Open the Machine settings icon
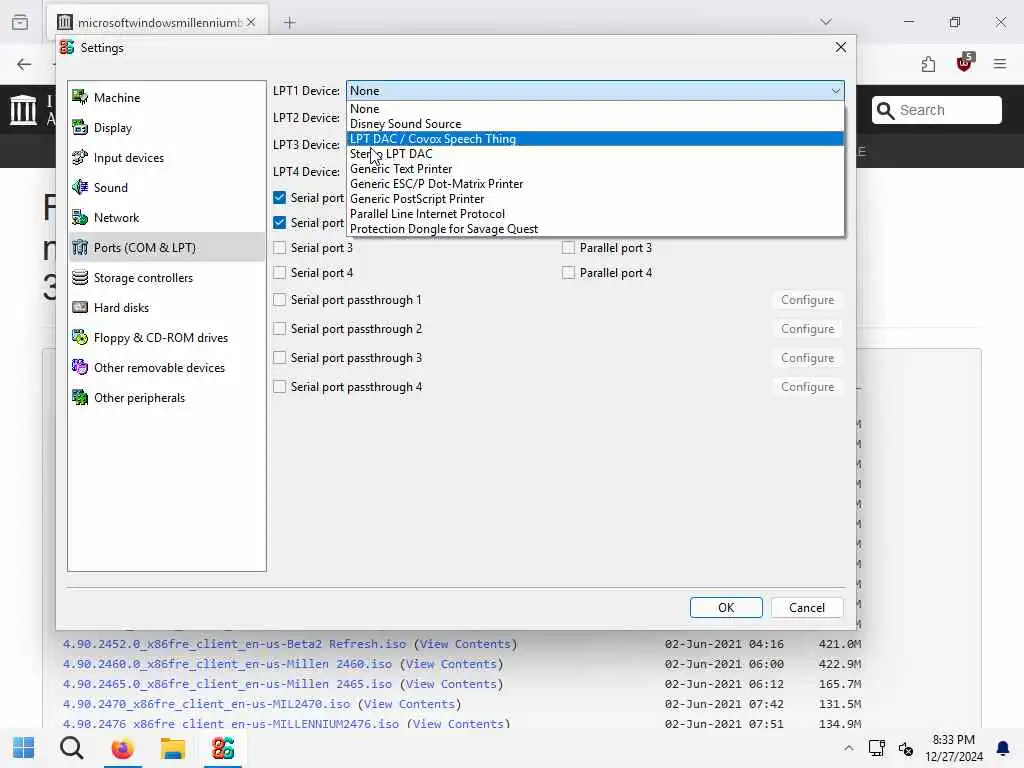The height and width of the screenshot is (768, 1024). [x=80, y=97]
